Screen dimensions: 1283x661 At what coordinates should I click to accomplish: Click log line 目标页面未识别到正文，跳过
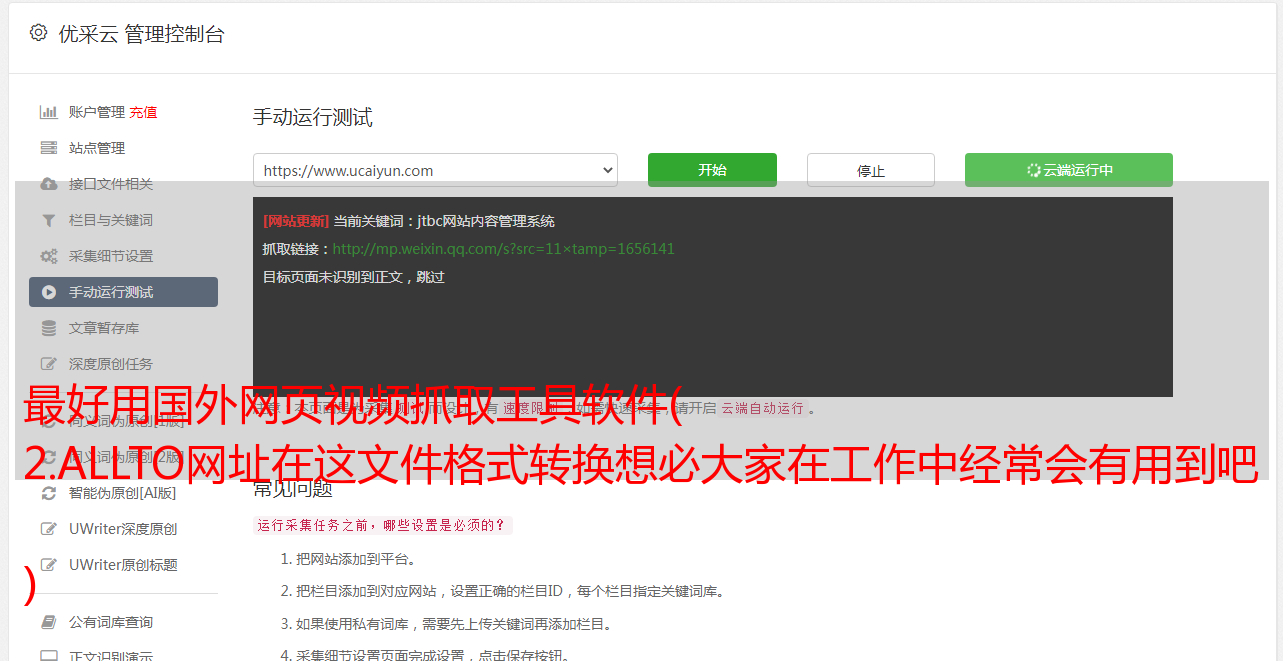point(354,277)
